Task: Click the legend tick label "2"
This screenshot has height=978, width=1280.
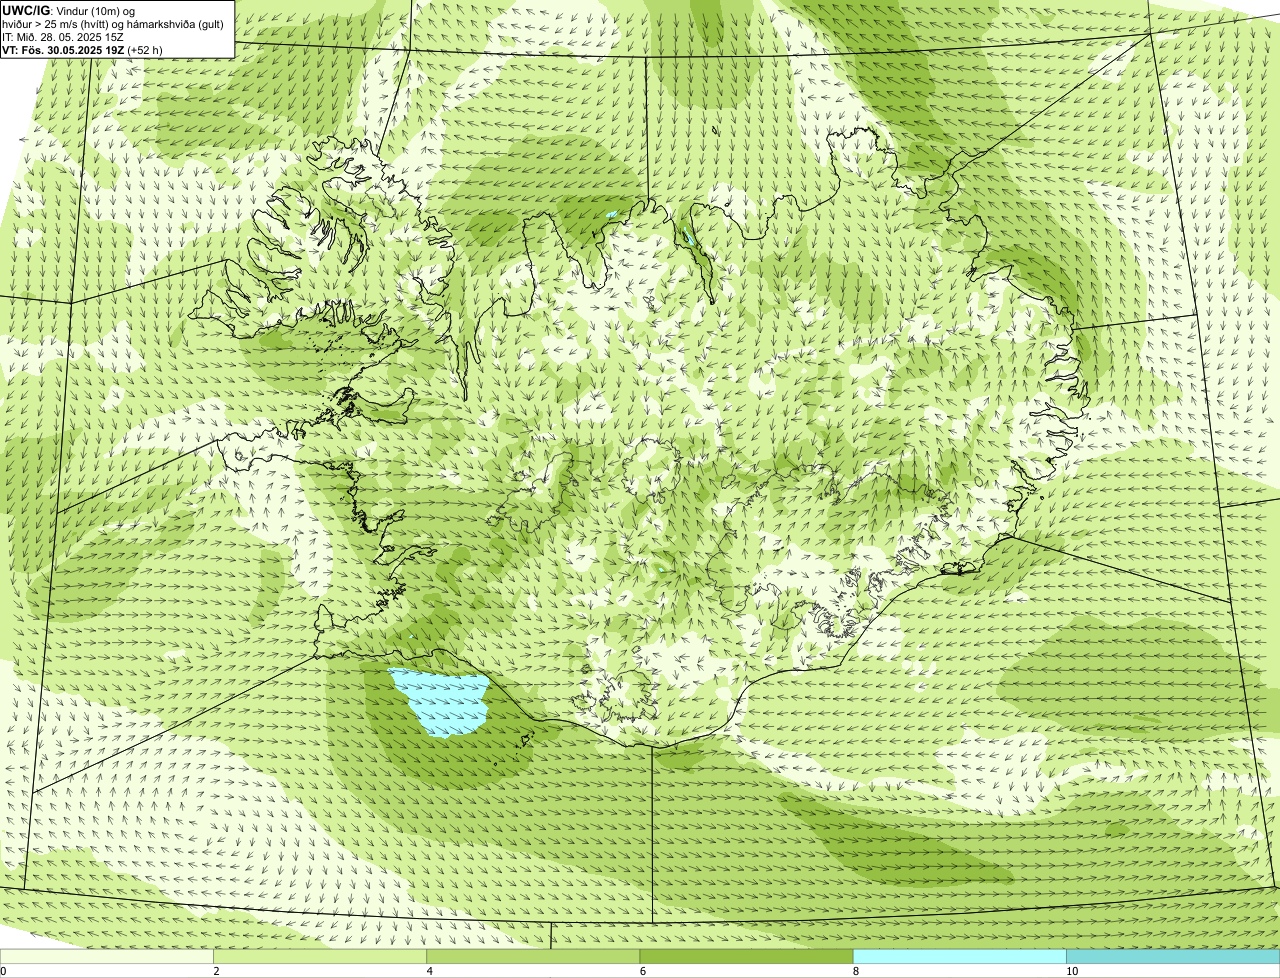Action: click(x=216, y=972)
